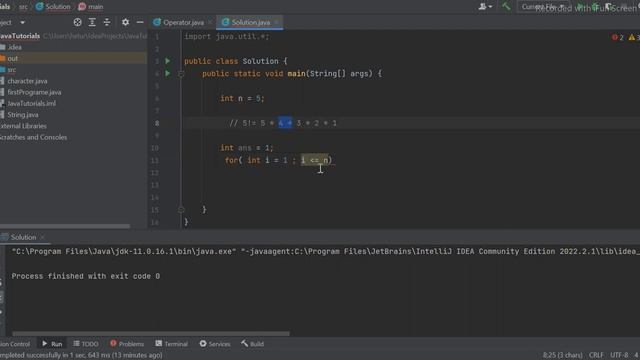The width and height of the screenshot is (640, 360).
Task: Click Collapse All in Project toolbar
Action: click(x=107, y=22)
